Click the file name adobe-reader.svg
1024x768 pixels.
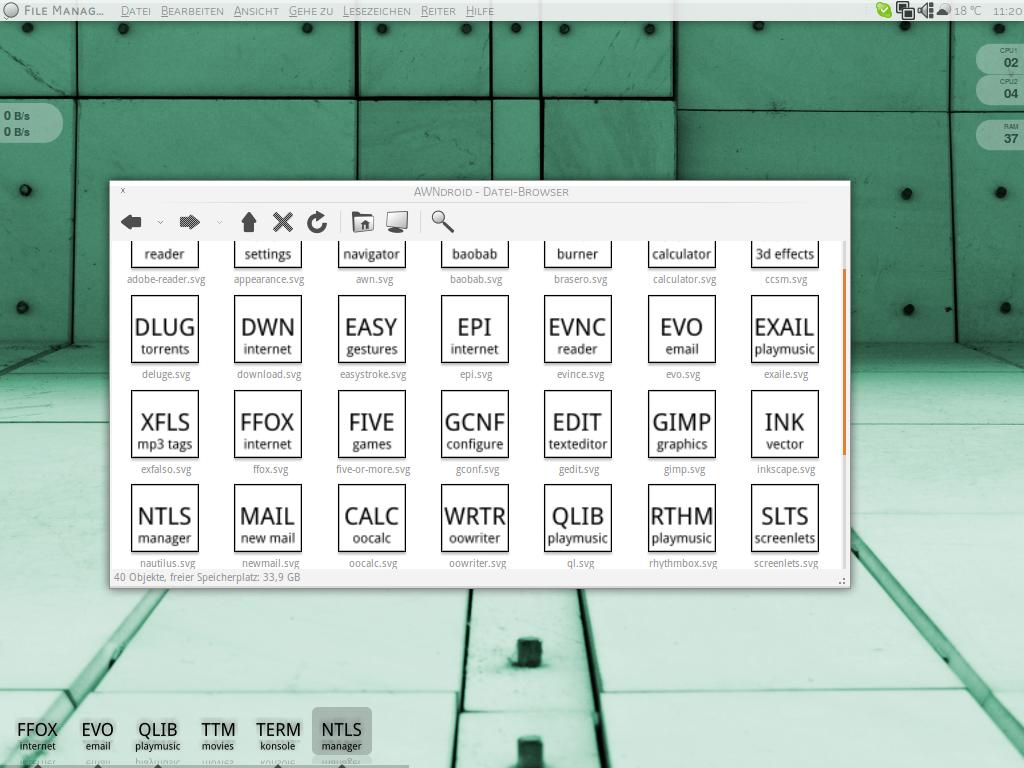coord(166,280)
